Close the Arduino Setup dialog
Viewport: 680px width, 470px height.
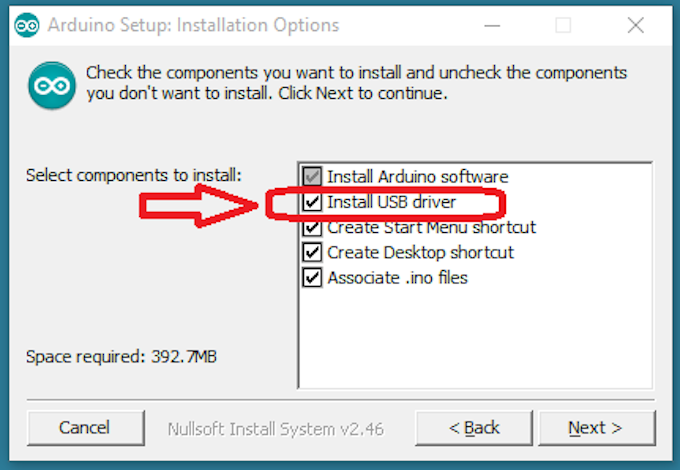point(633,26)
